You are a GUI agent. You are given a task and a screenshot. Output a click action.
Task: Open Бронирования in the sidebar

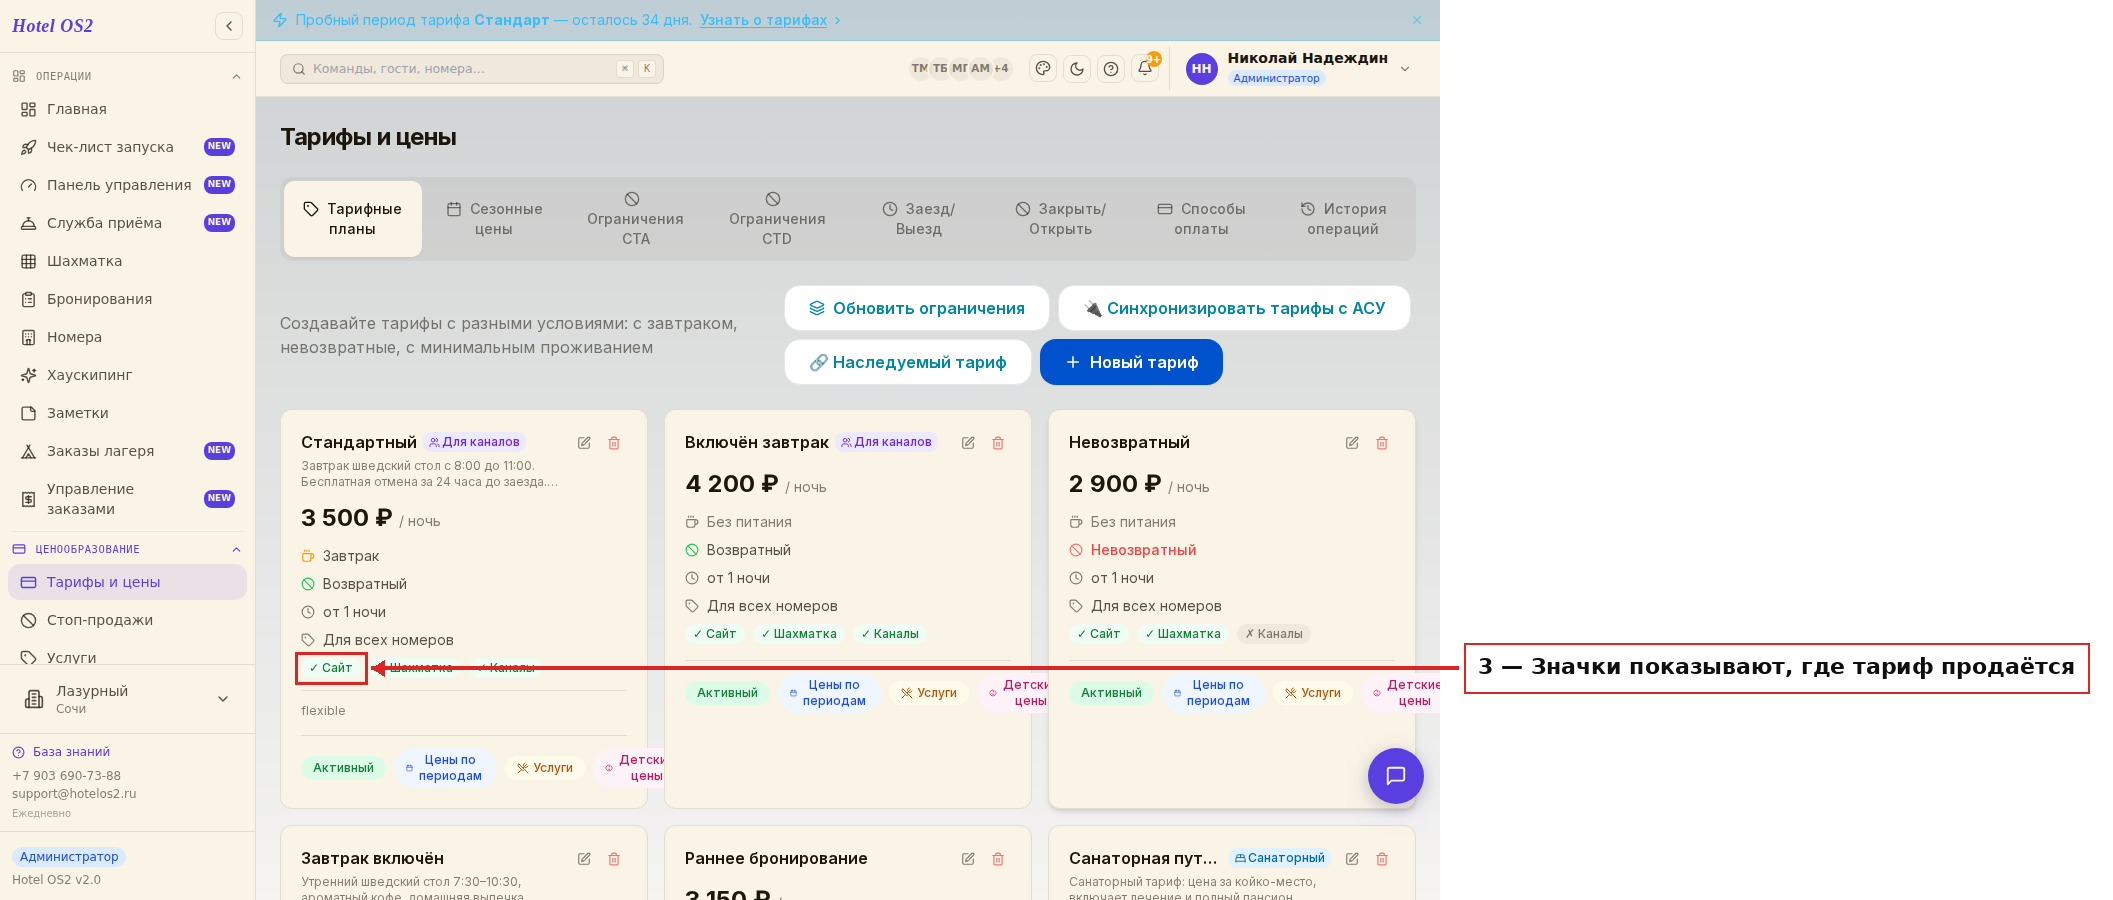click(x=127, y=299)
